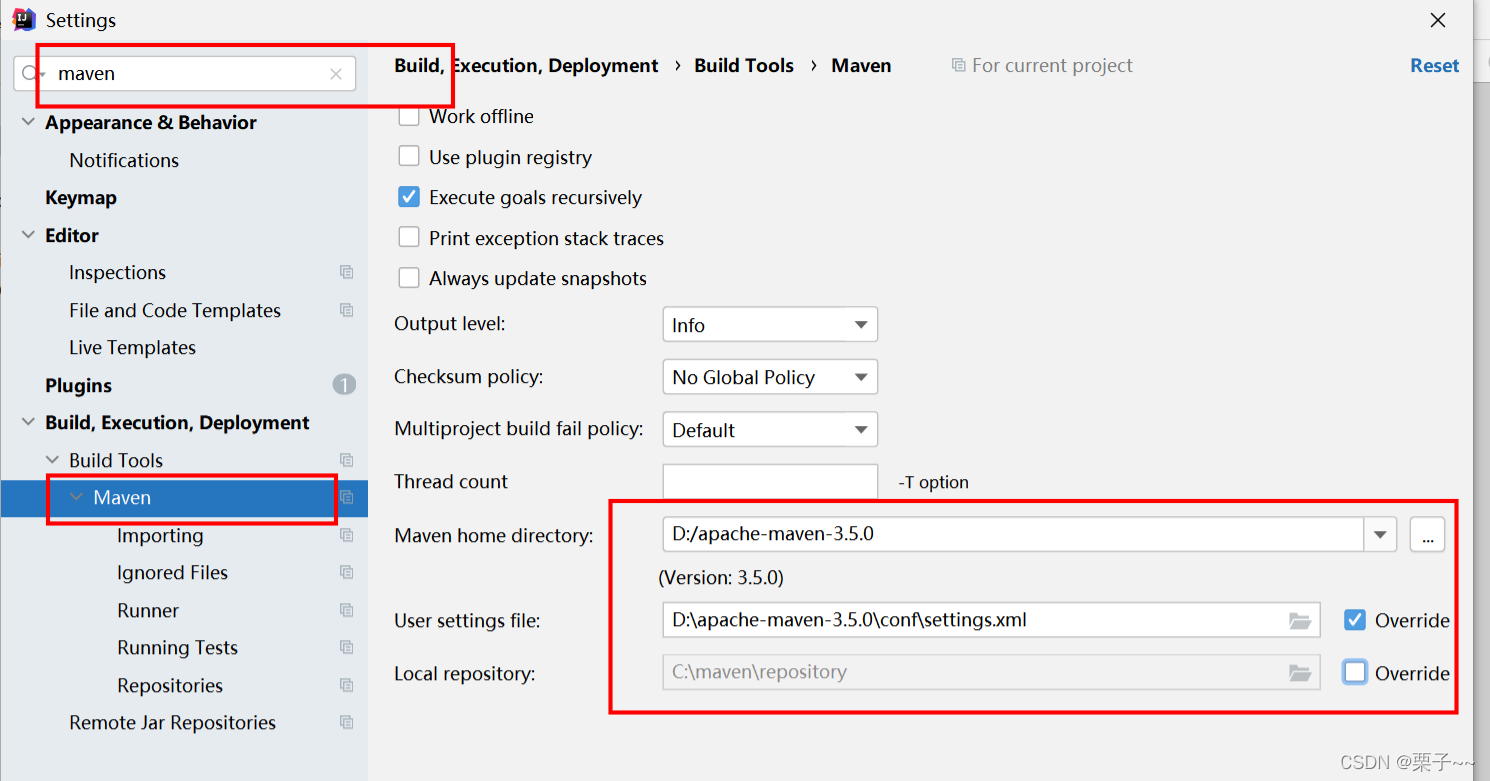
Task: Enable Always update snapshots
Action: (409, 278)
